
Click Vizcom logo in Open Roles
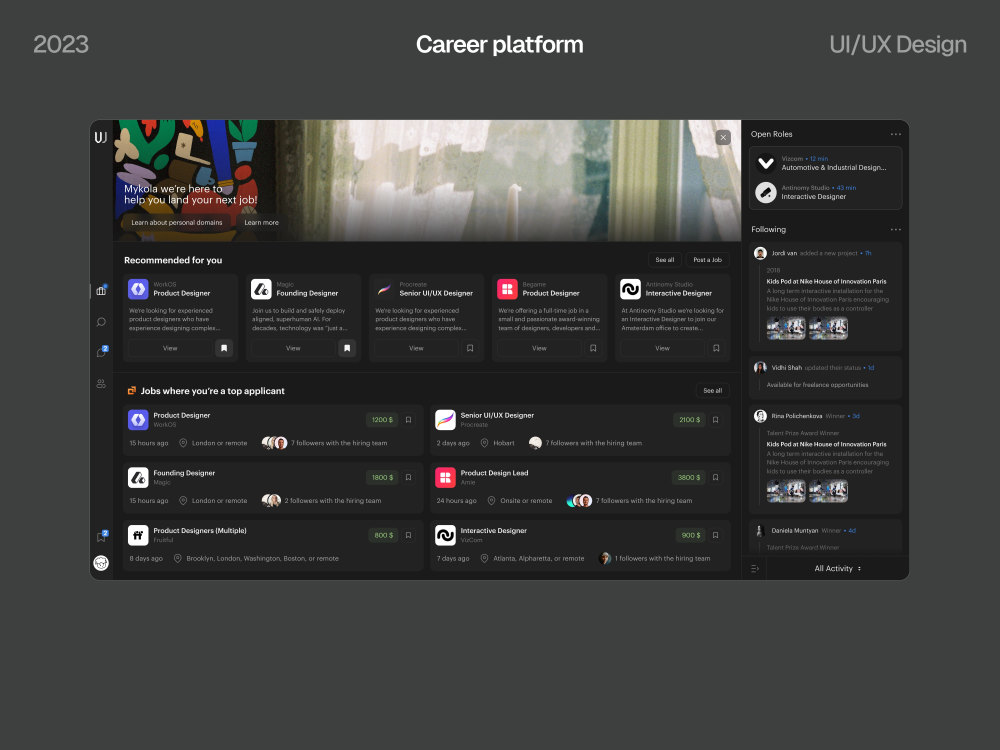(x=766, y=163)
